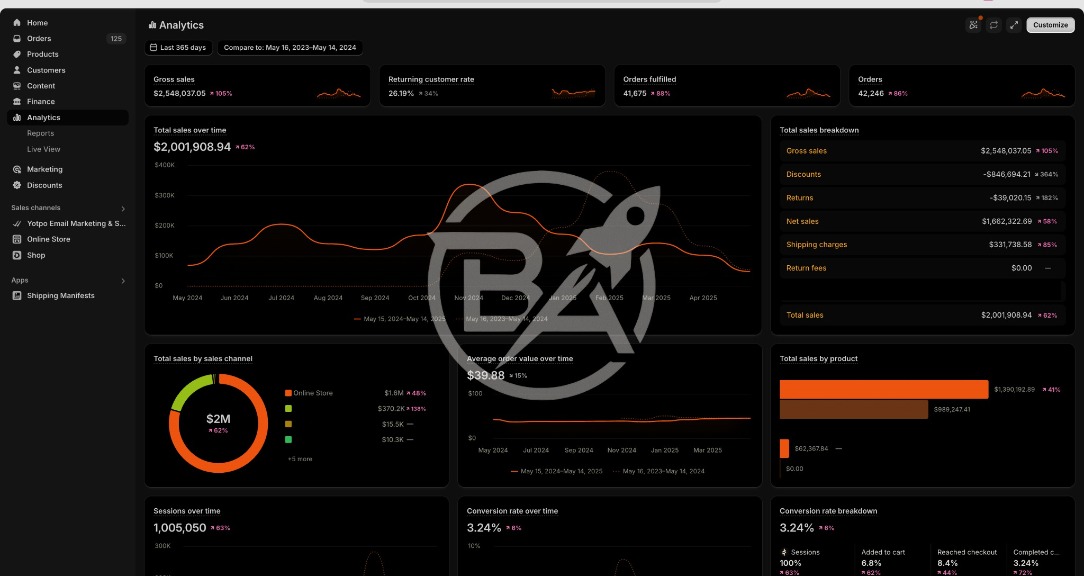The height and width of the screenshot is (576, 1084).
Task: Click the Customize button
Action: (1050, 25)
